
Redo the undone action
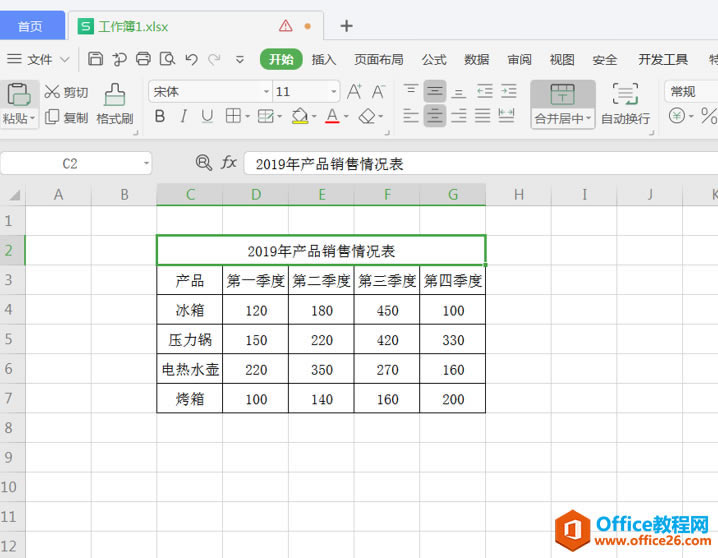(214, 59)
